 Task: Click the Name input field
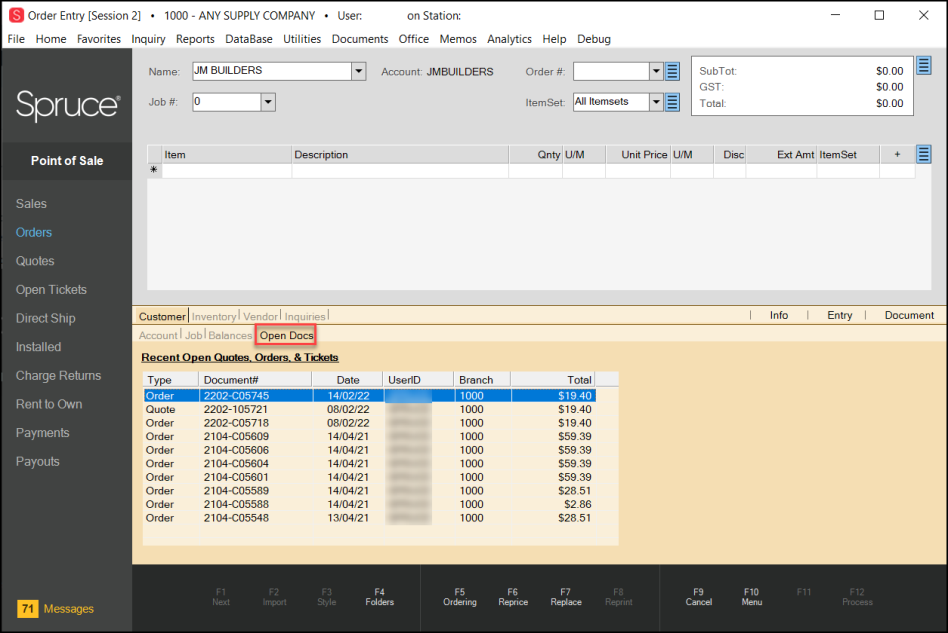272,71
